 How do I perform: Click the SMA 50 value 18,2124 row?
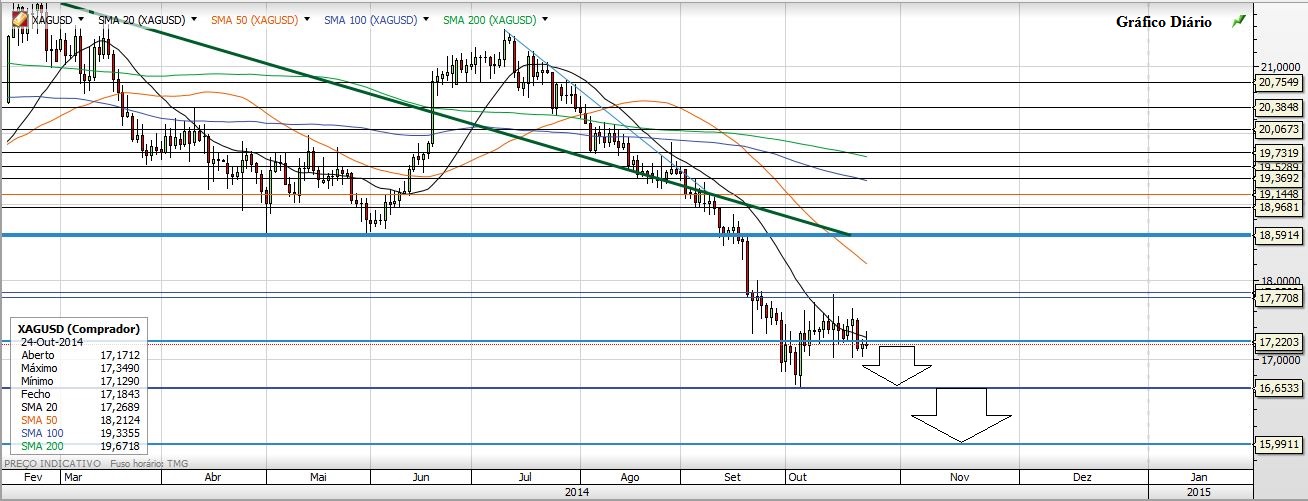[x=80, y=419]
